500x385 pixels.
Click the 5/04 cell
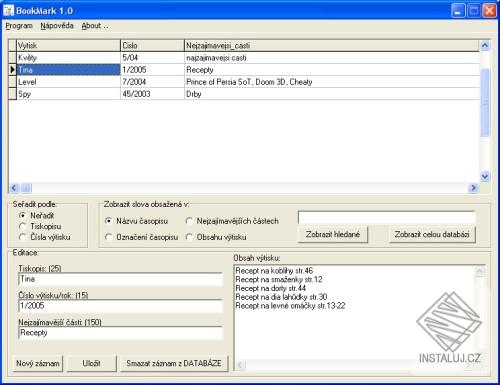152,58
